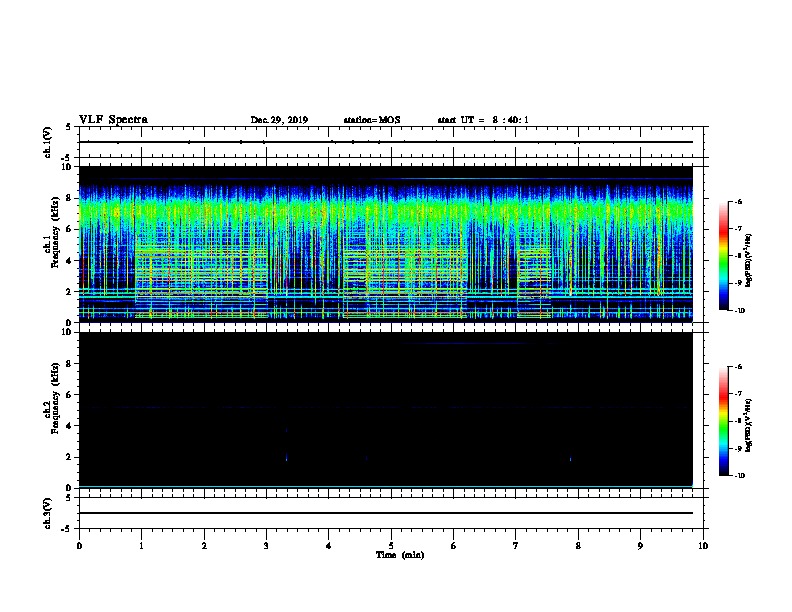Click time axis tick label "1"

(x=141, y=545)
